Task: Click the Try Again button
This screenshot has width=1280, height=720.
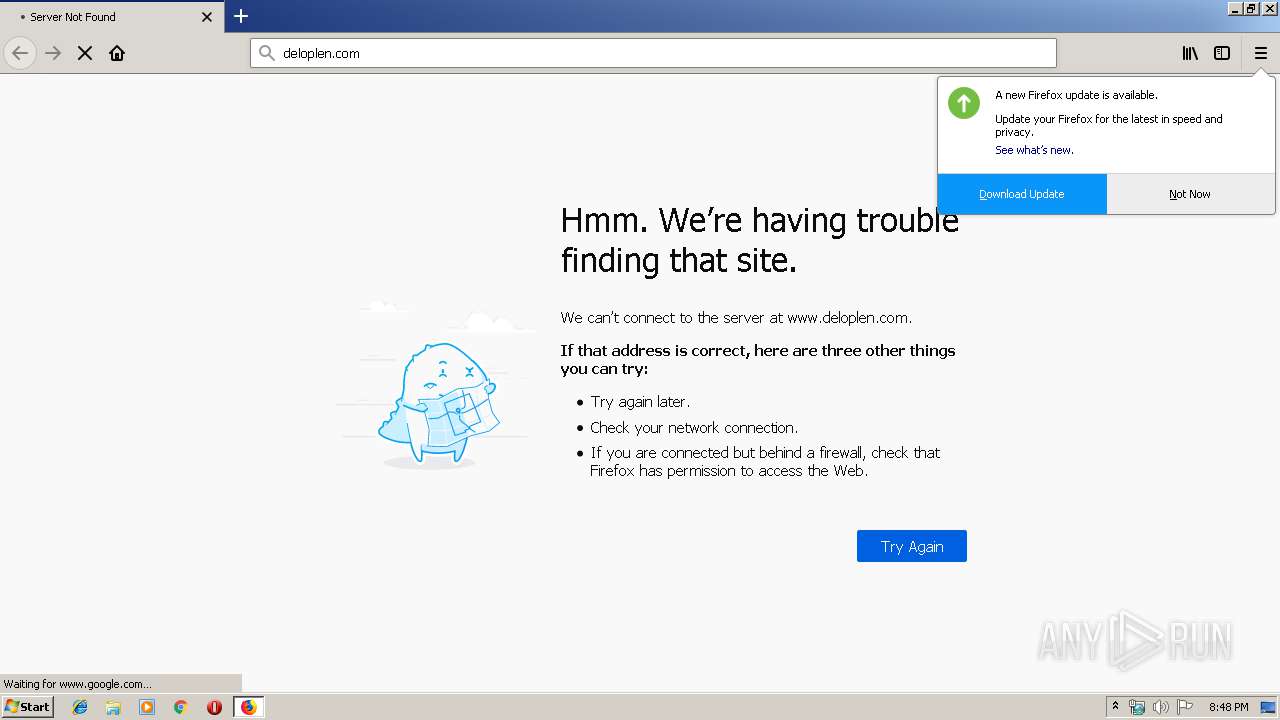Action: [912, 546]
